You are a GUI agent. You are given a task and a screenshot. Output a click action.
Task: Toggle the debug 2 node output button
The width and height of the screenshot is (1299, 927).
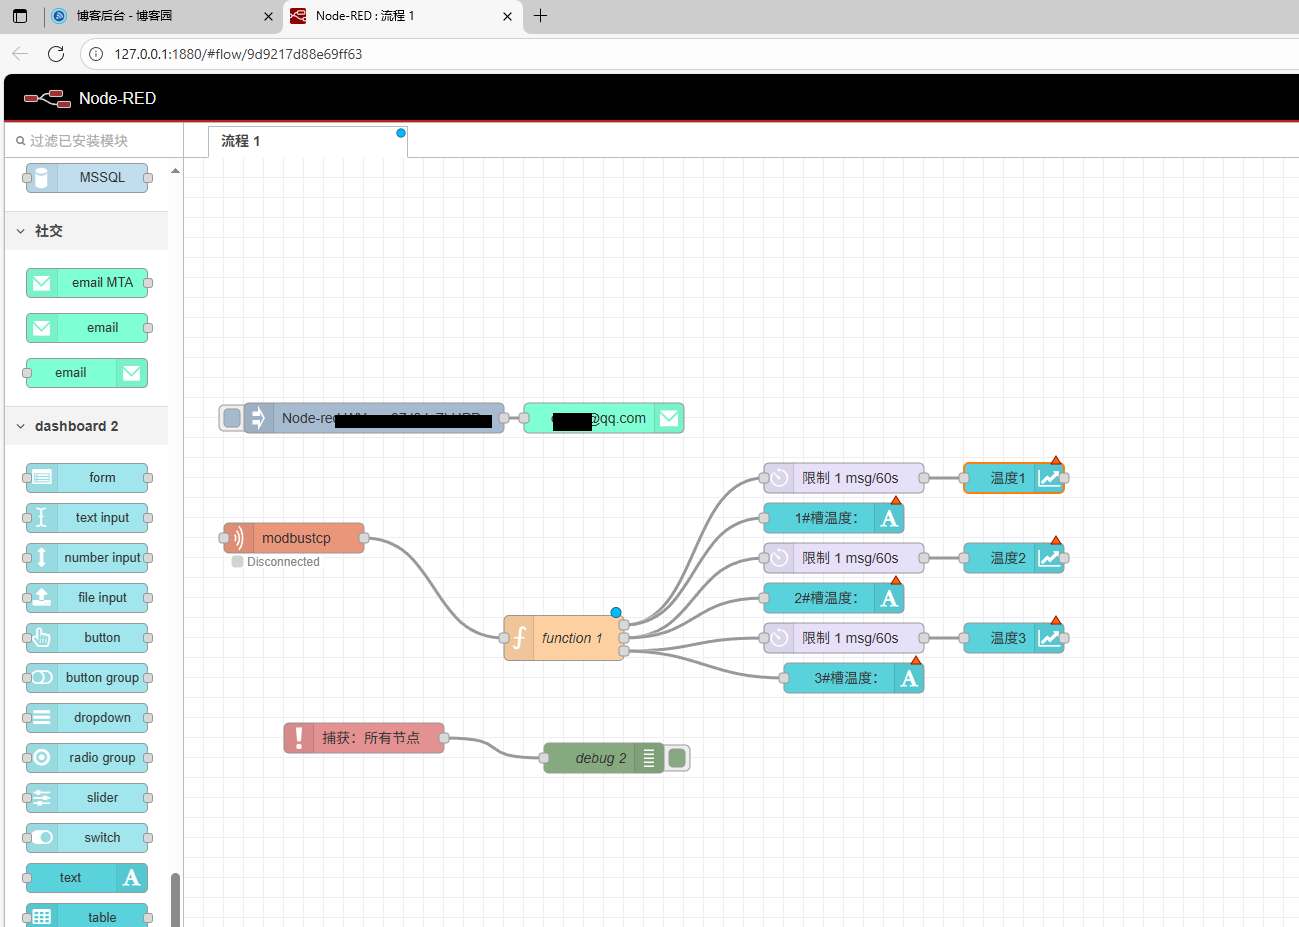click(677, 758)
